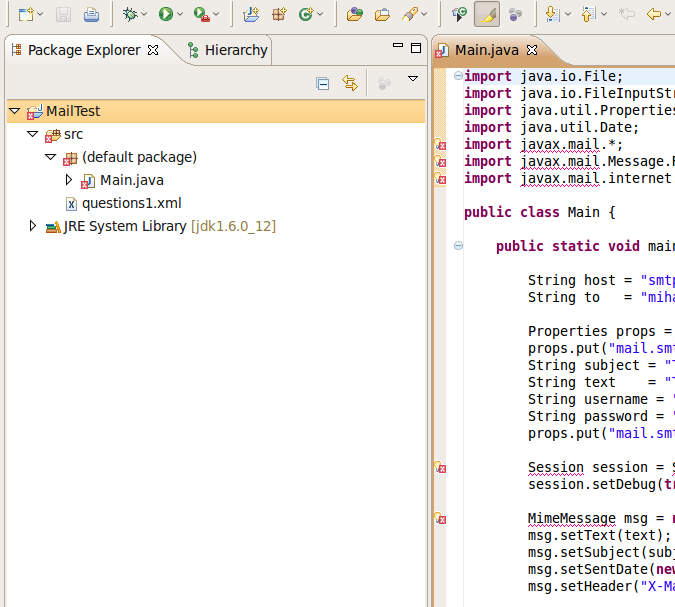Click the 'import java.util.Date;' line
Screen dimensions: 675x607
click(551, 127)
